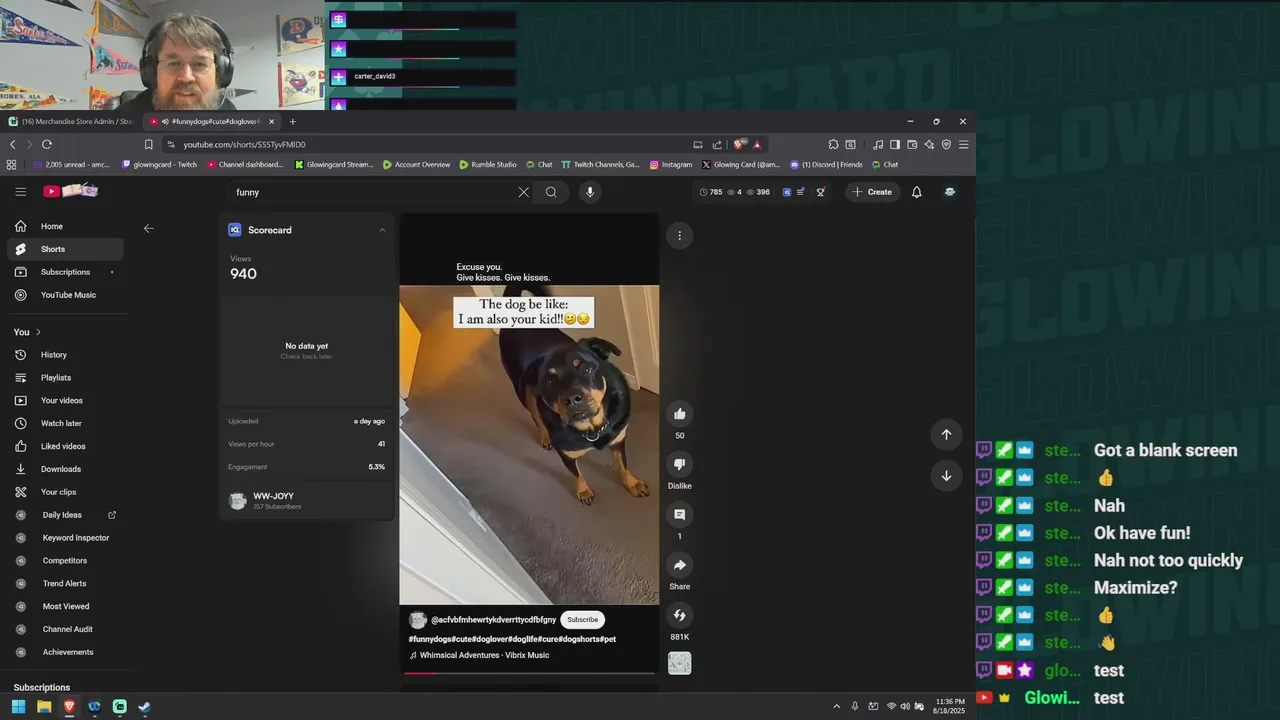Open Brave Wallet icon in toolbar
The height and width of the screenshot is (720, 1280).
click(x=912, y=144)
